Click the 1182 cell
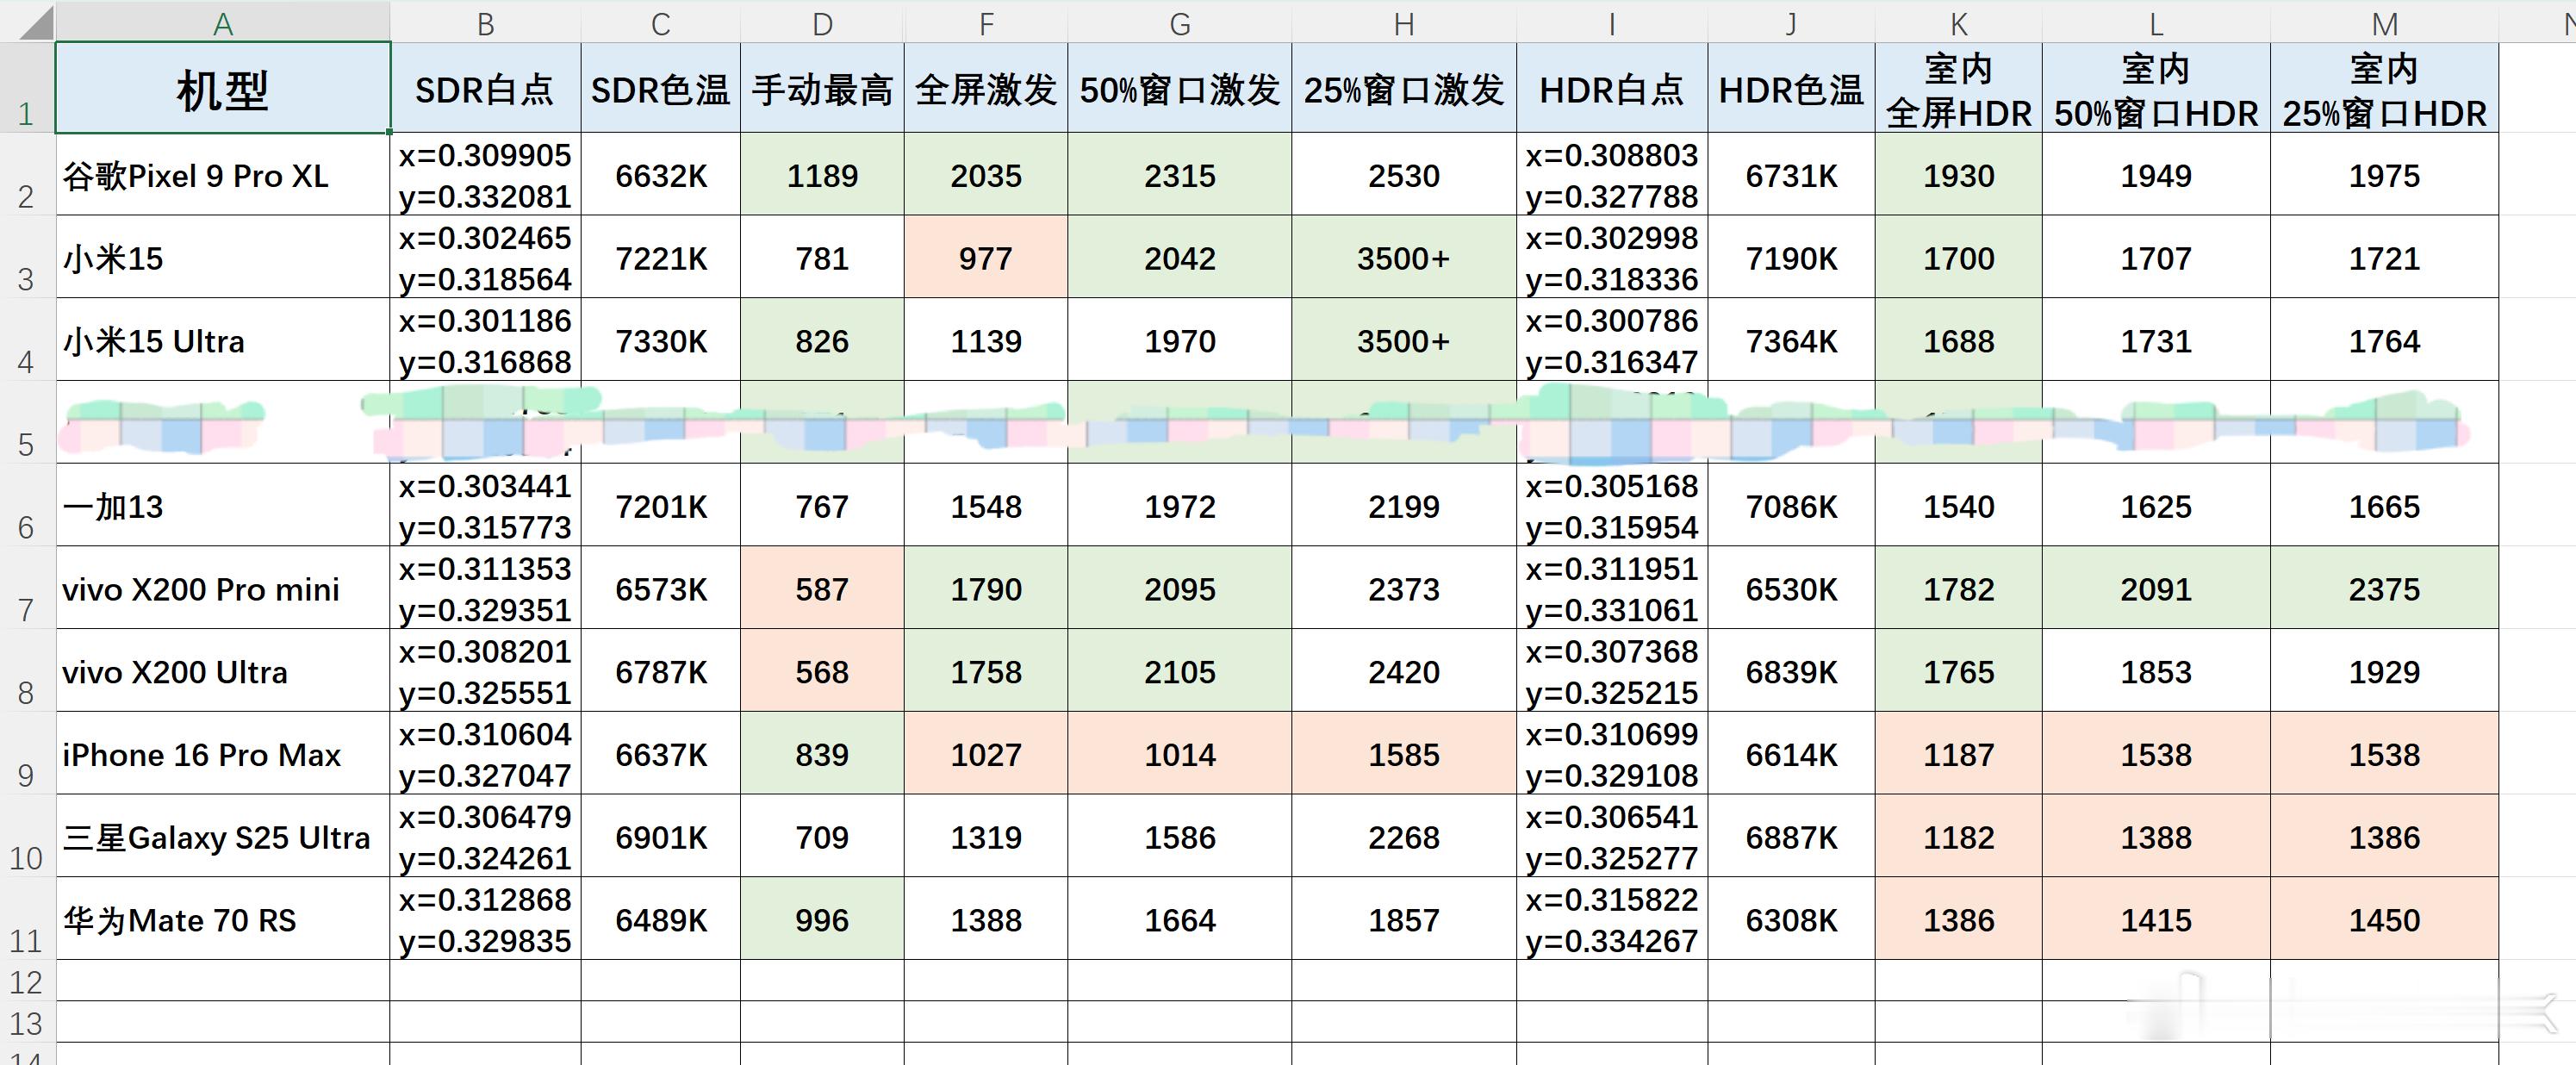 [x=1958, y=837]
